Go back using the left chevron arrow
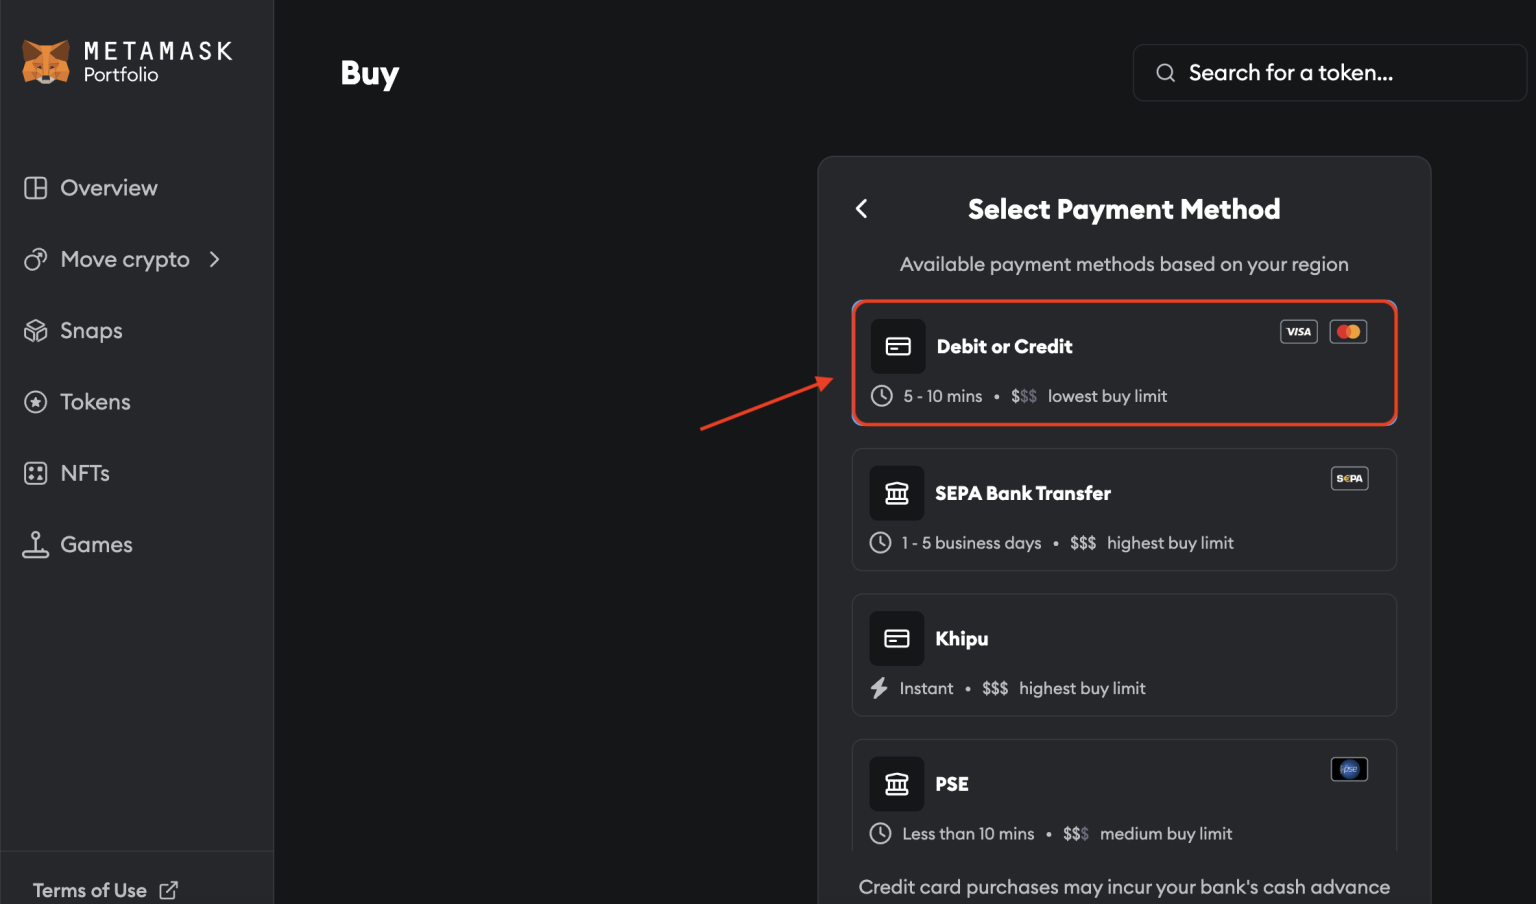Screen dimensions: 1536x904 862,209
